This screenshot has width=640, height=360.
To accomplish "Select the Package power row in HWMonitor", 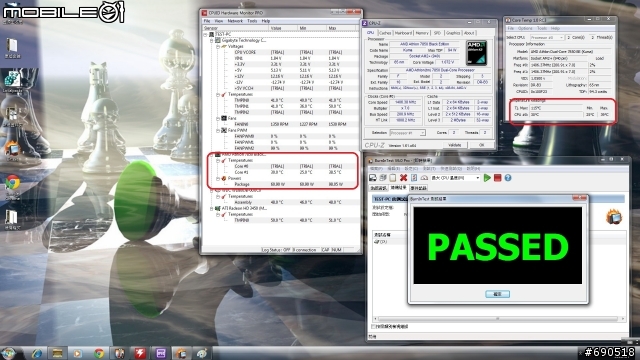I will 282,184.
